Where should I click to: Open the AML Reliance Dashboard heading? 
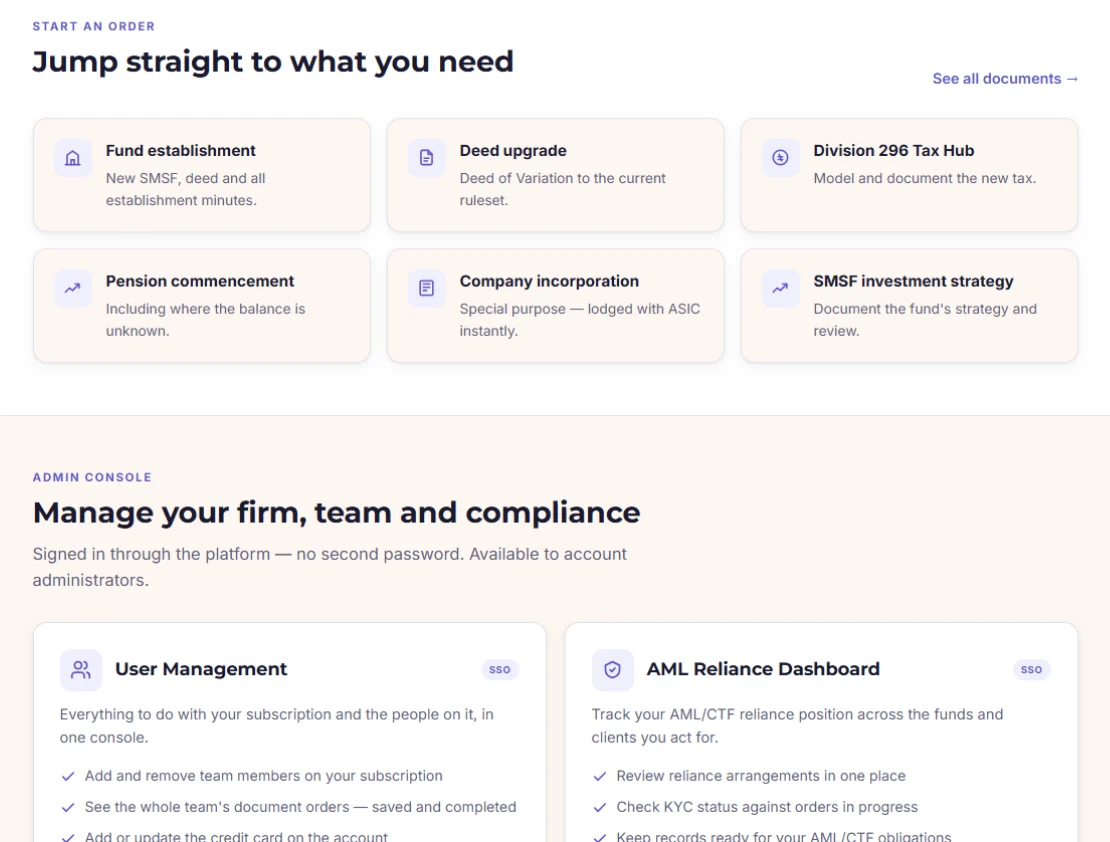(x=763, y=669)
